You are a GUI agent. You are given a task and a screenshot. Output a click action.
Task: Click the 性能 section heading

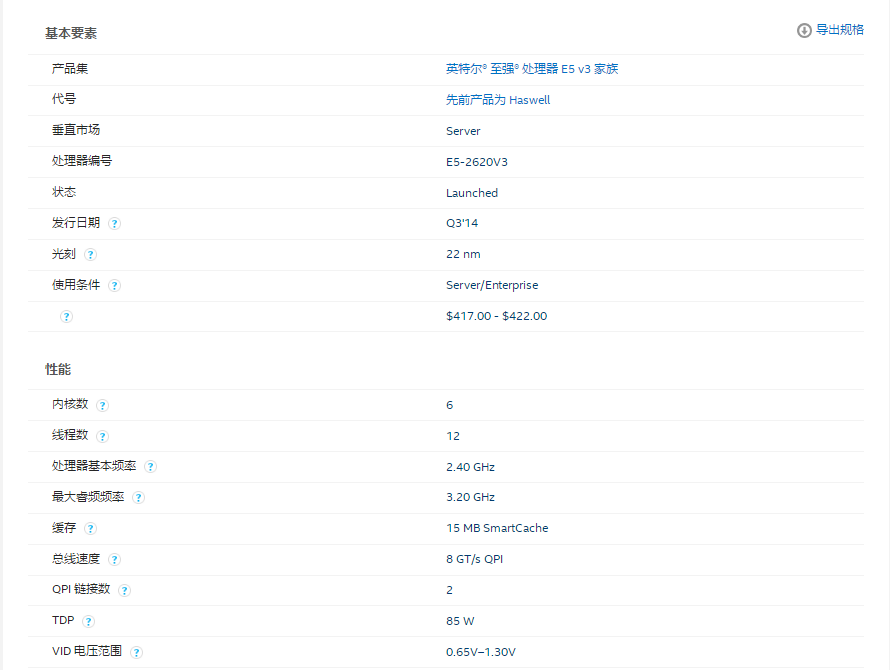(58, 370)
